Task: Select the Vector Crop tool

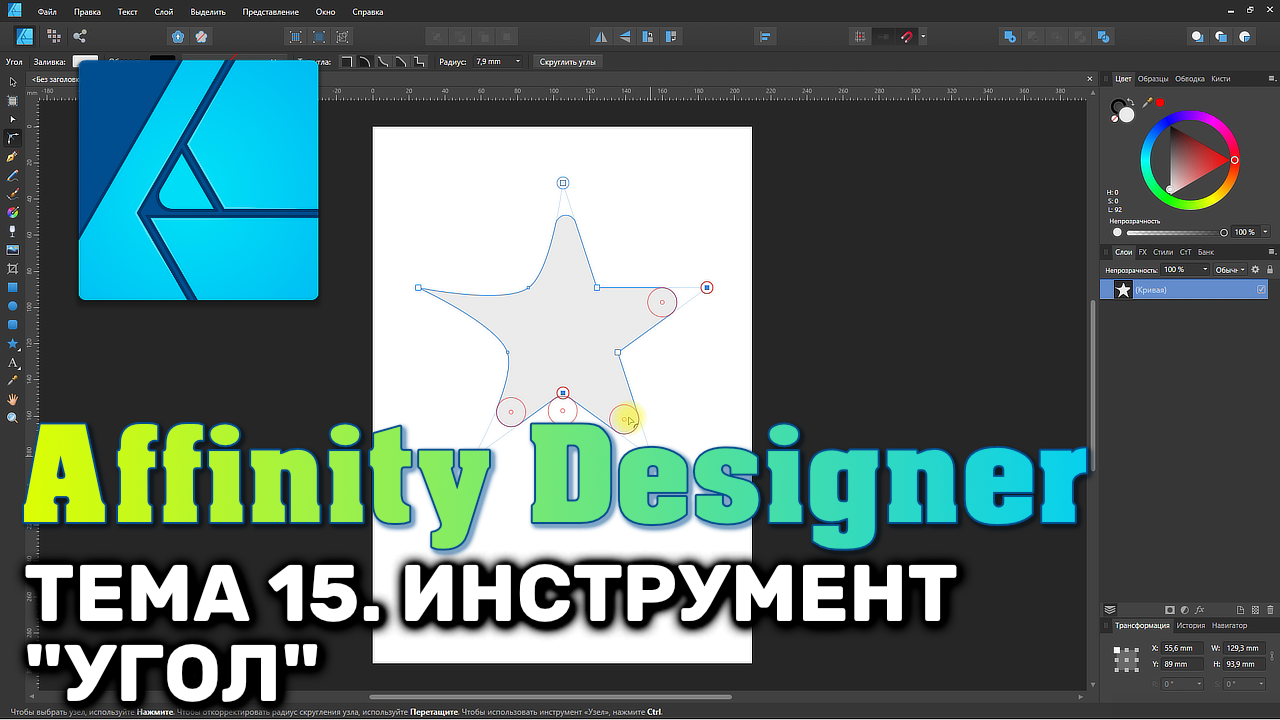Action: [13, 269]
